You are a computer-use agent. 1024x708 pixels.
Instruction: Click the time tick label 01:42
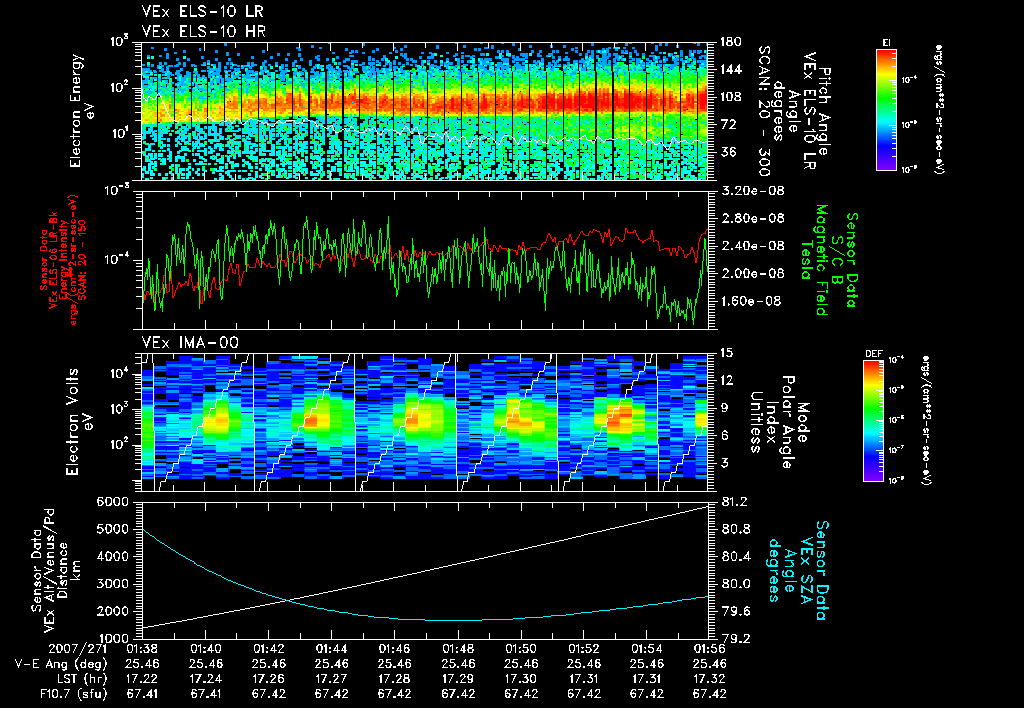(268, 649)
